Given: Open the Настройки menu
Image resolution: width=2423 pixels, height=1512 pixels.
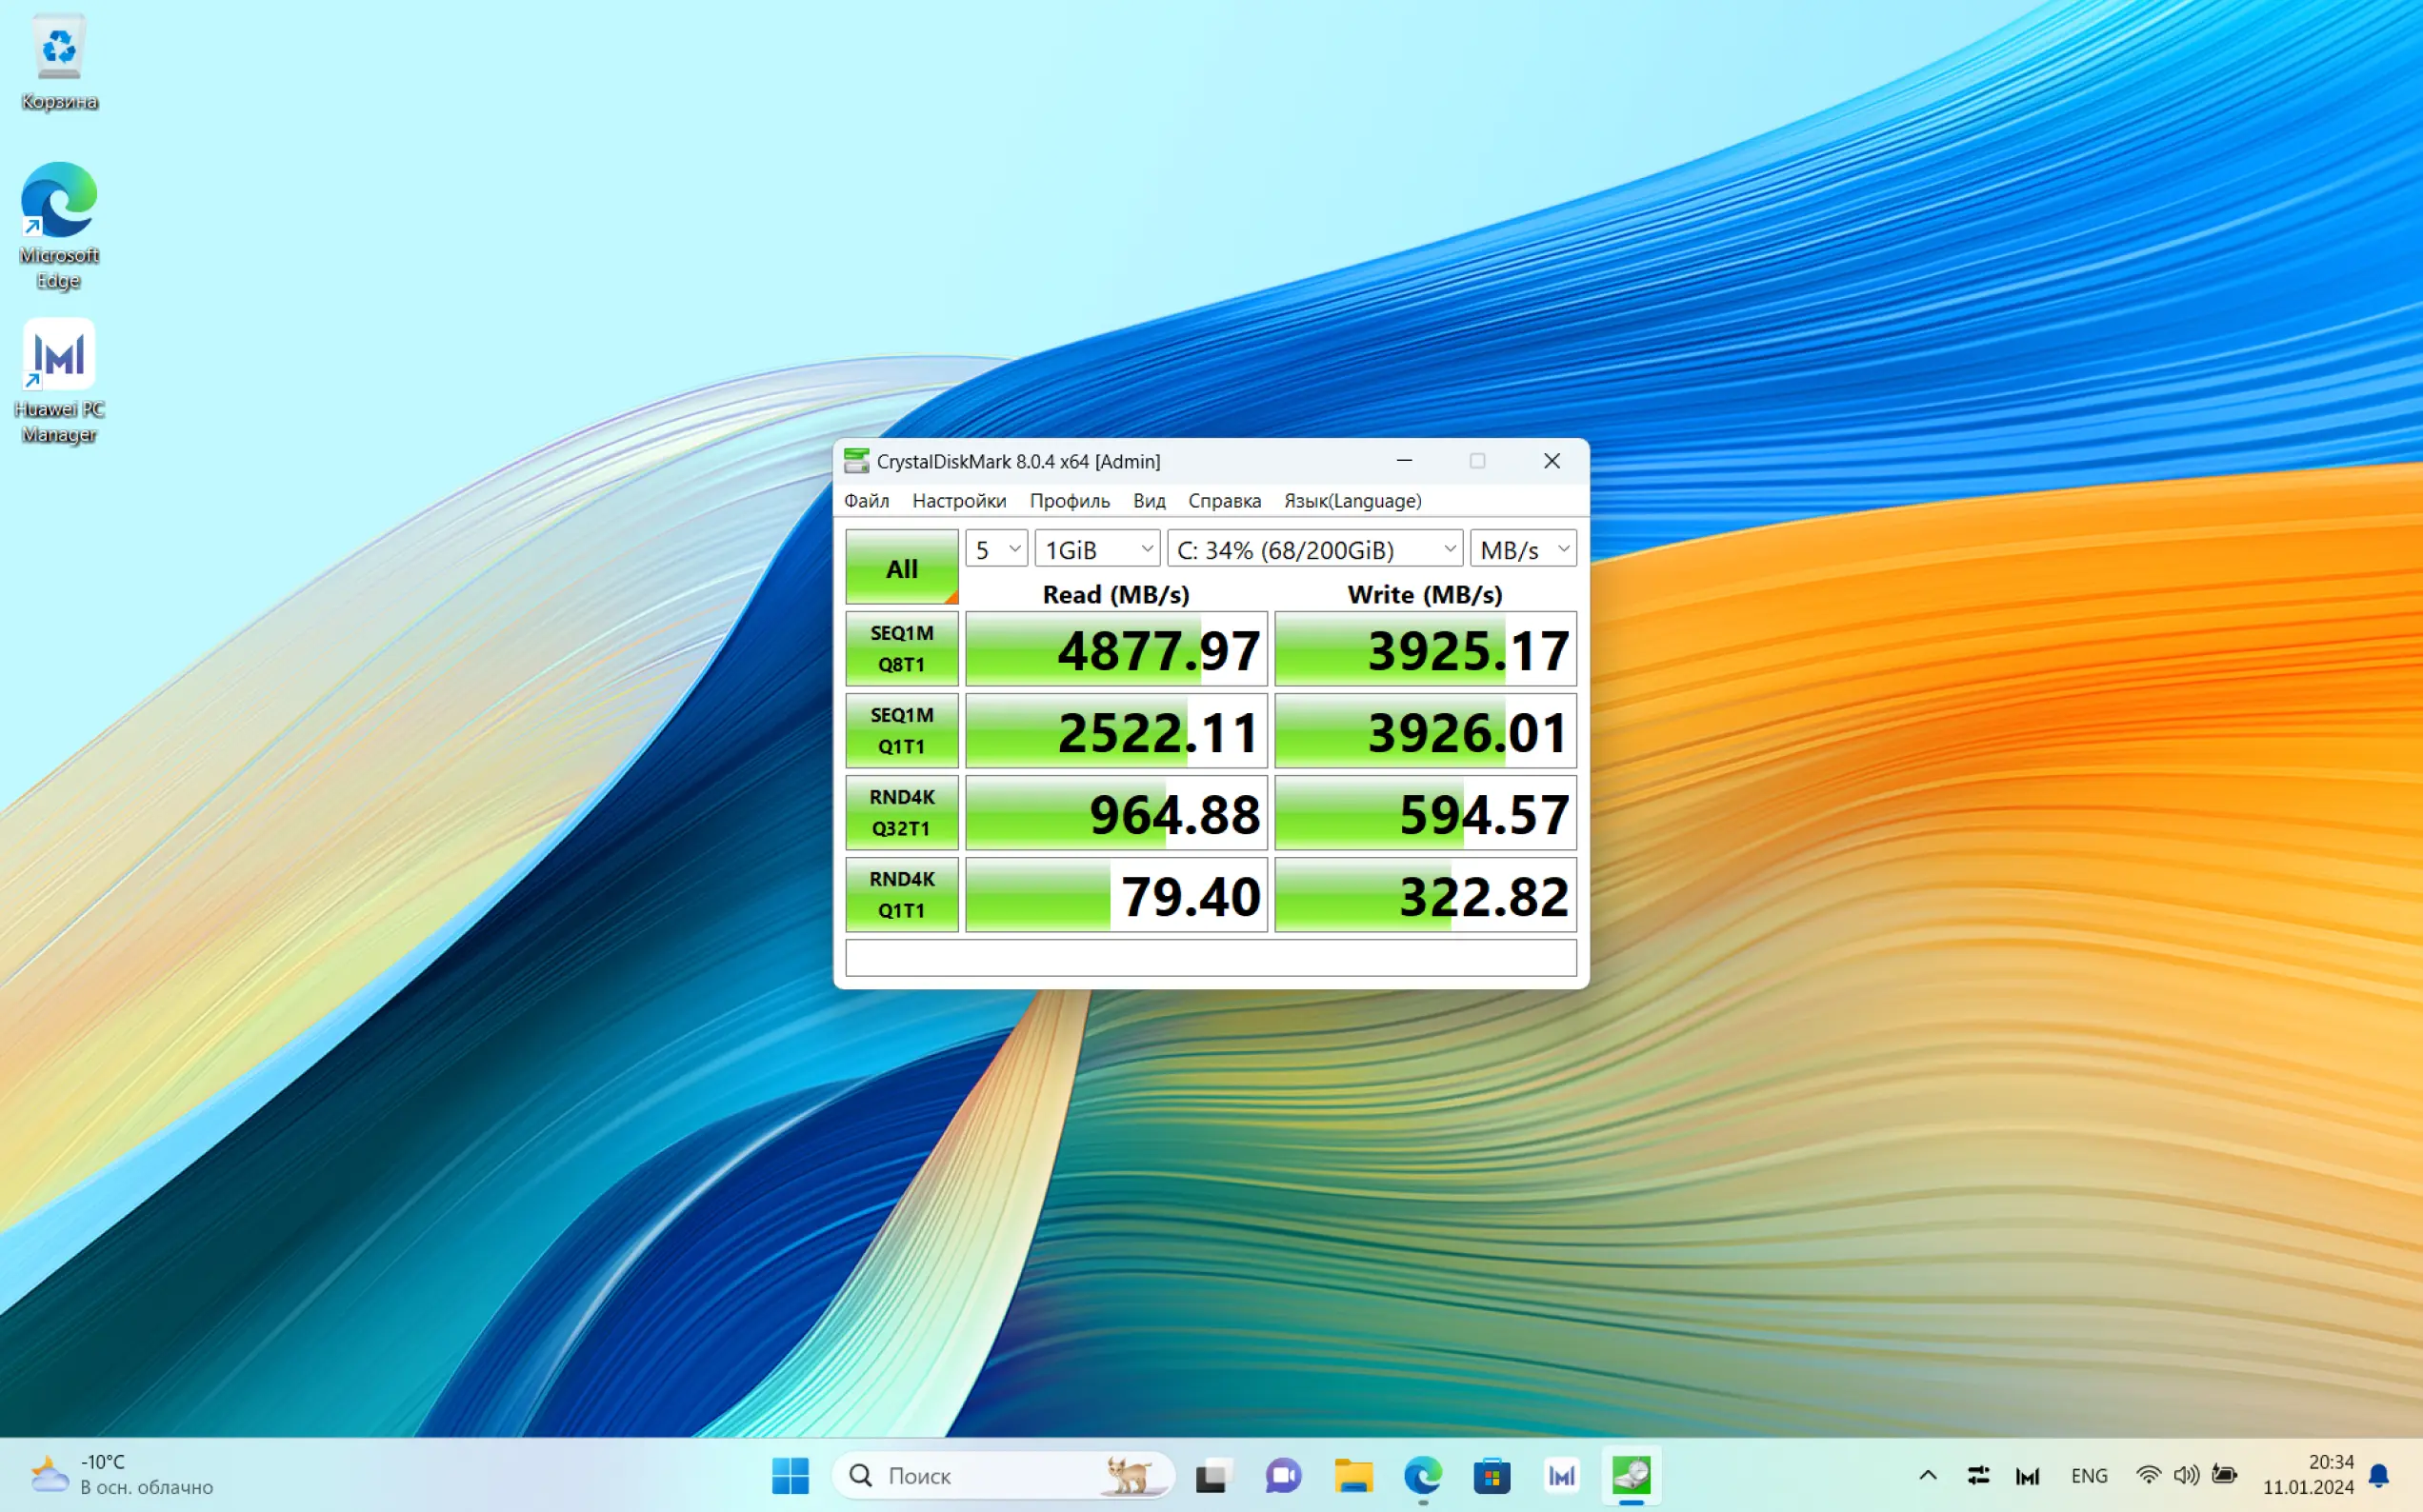Looking at the screenshot, I should click(958, 501).
